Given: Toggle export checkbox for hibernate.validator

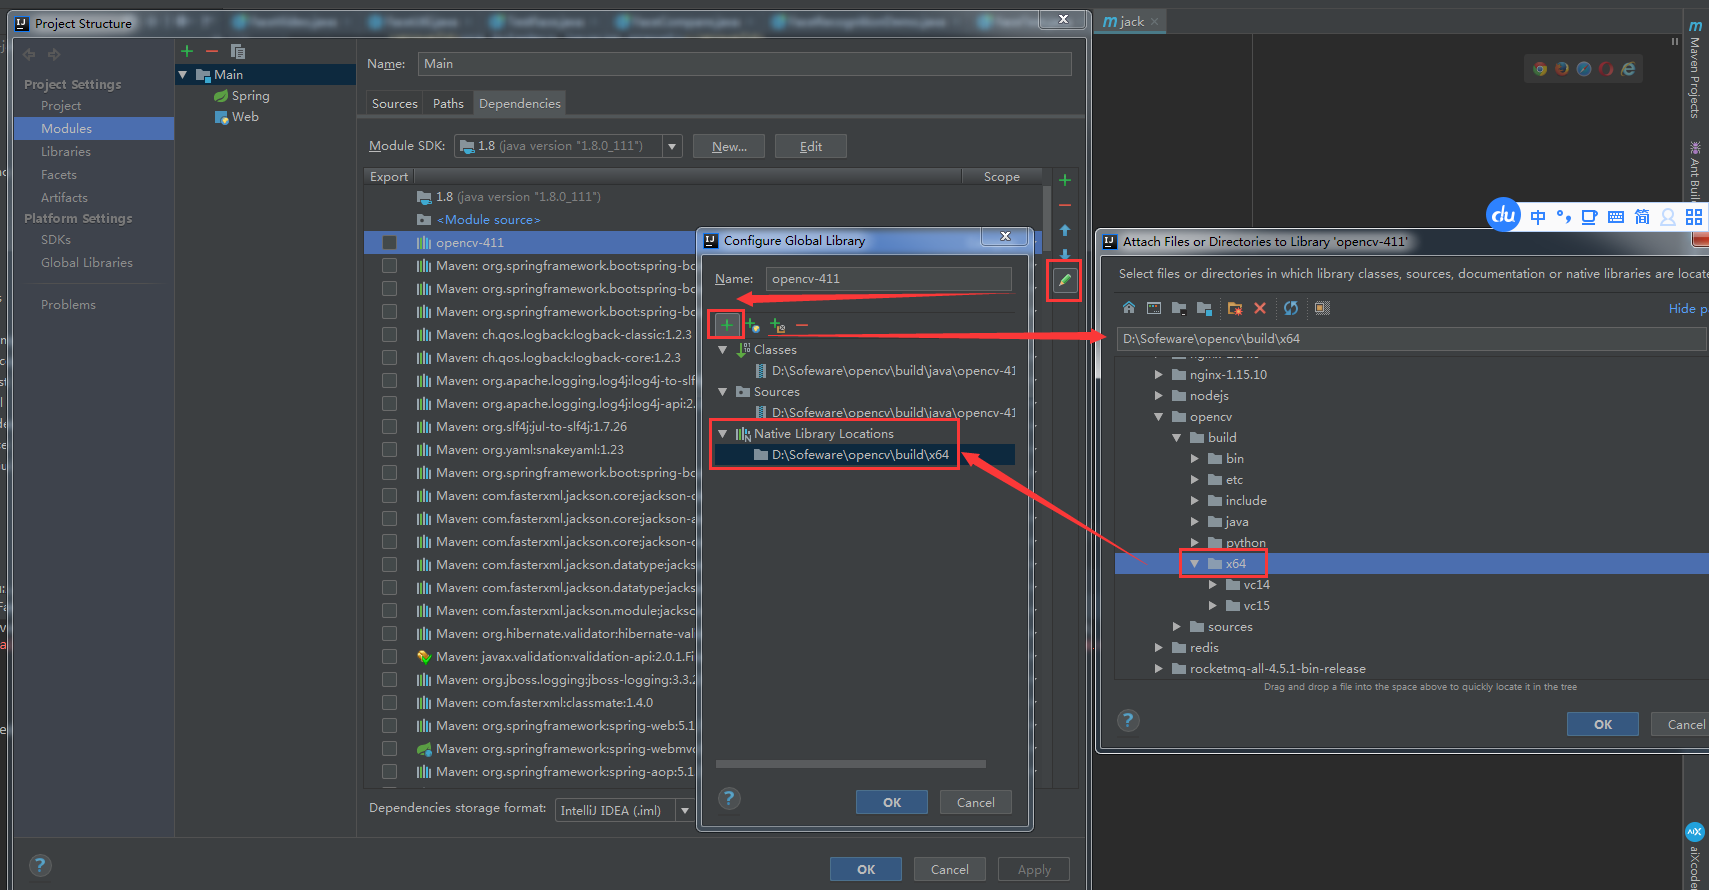Looking at the screenshot, I should point(390,634).
